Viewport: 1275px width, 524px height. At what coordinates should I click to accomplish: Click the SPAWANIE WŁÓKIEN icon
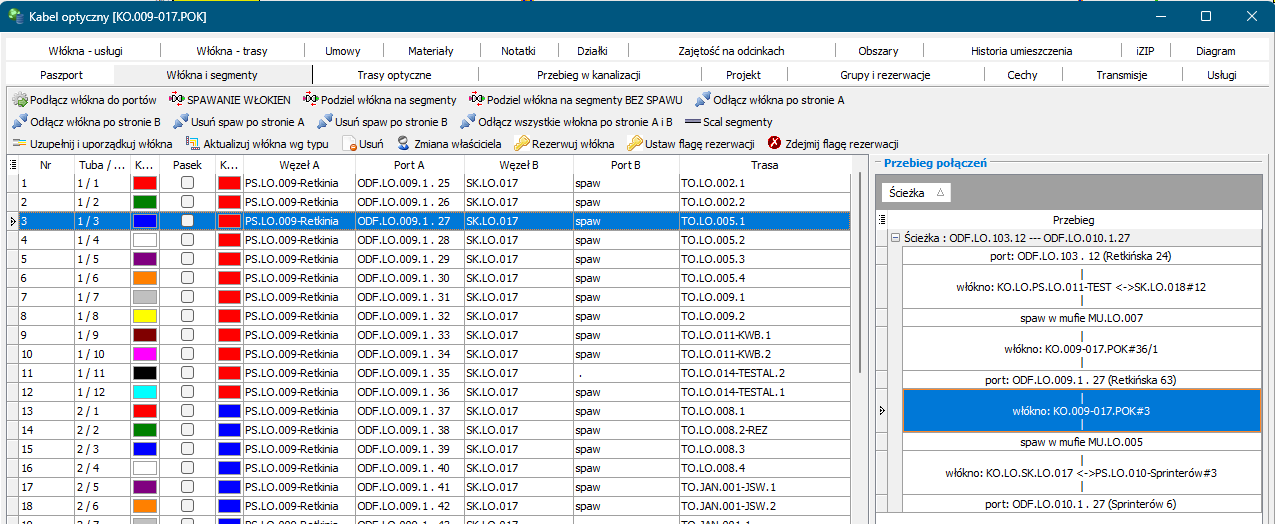(177, 100)
